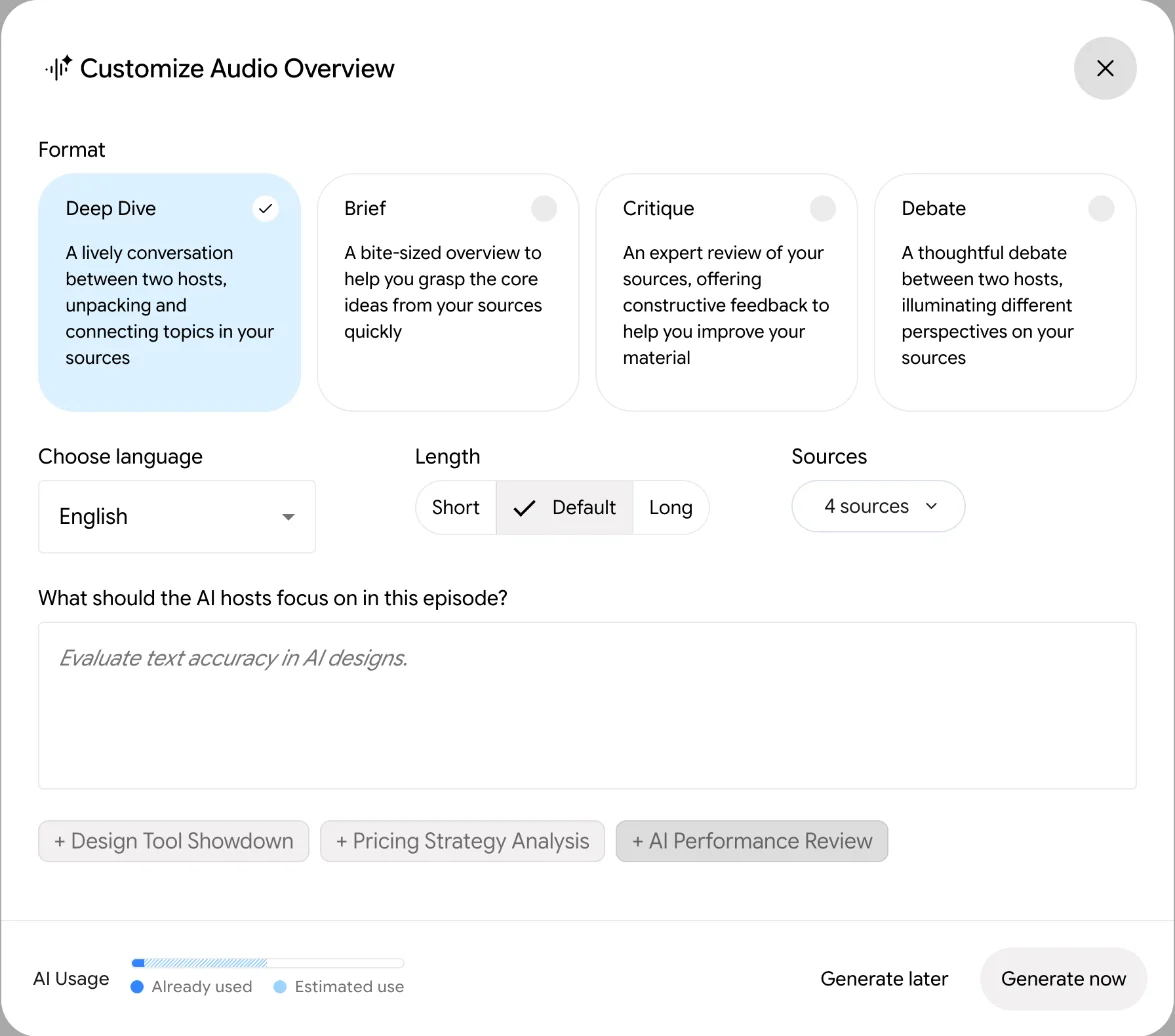
Task: Add the Pricing Strategy Analysis suggestion
Action: pos(462,841)
